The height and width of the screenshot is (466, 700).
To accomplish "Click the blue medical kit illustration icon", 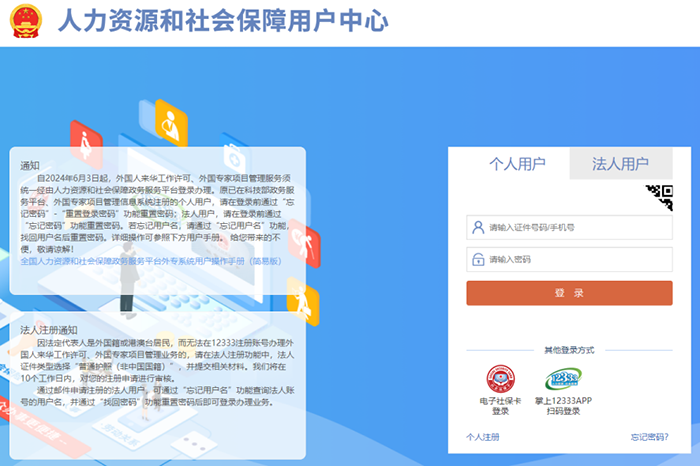I will 235,158.
